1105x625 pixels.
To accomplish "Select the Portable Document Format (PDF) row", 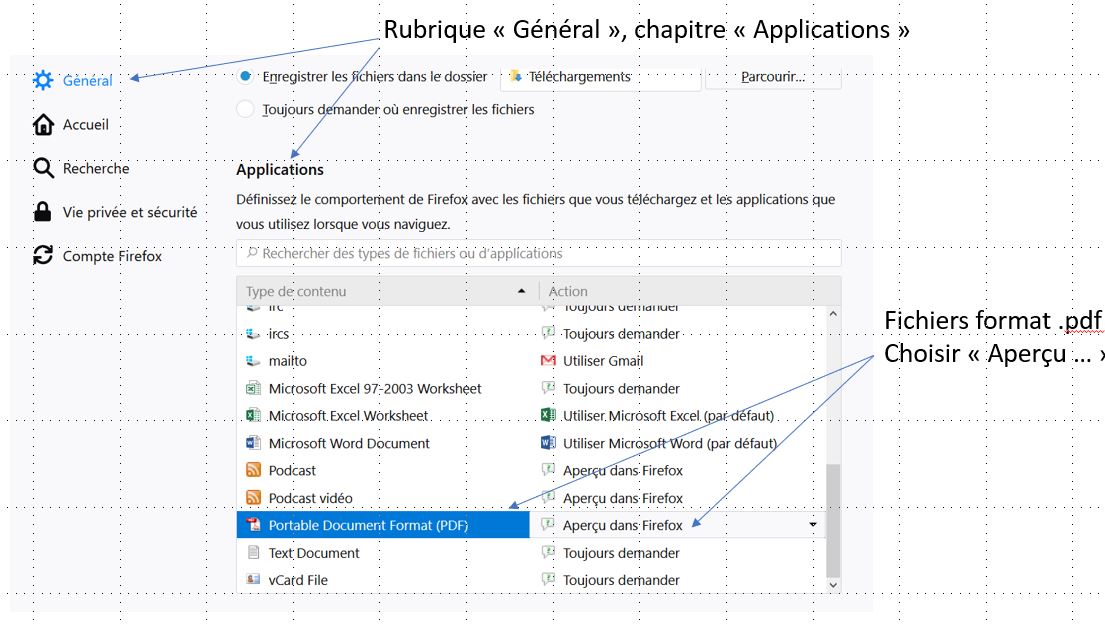I will pos(383,525).
